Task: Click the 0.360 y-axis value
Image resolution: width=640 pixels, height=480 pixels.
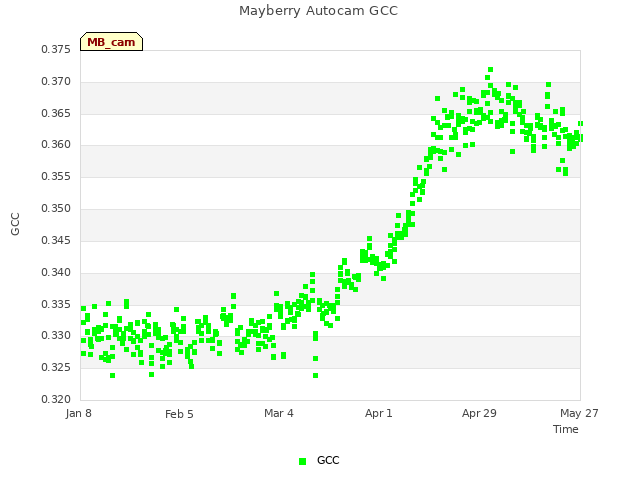Action: [56, 144]
